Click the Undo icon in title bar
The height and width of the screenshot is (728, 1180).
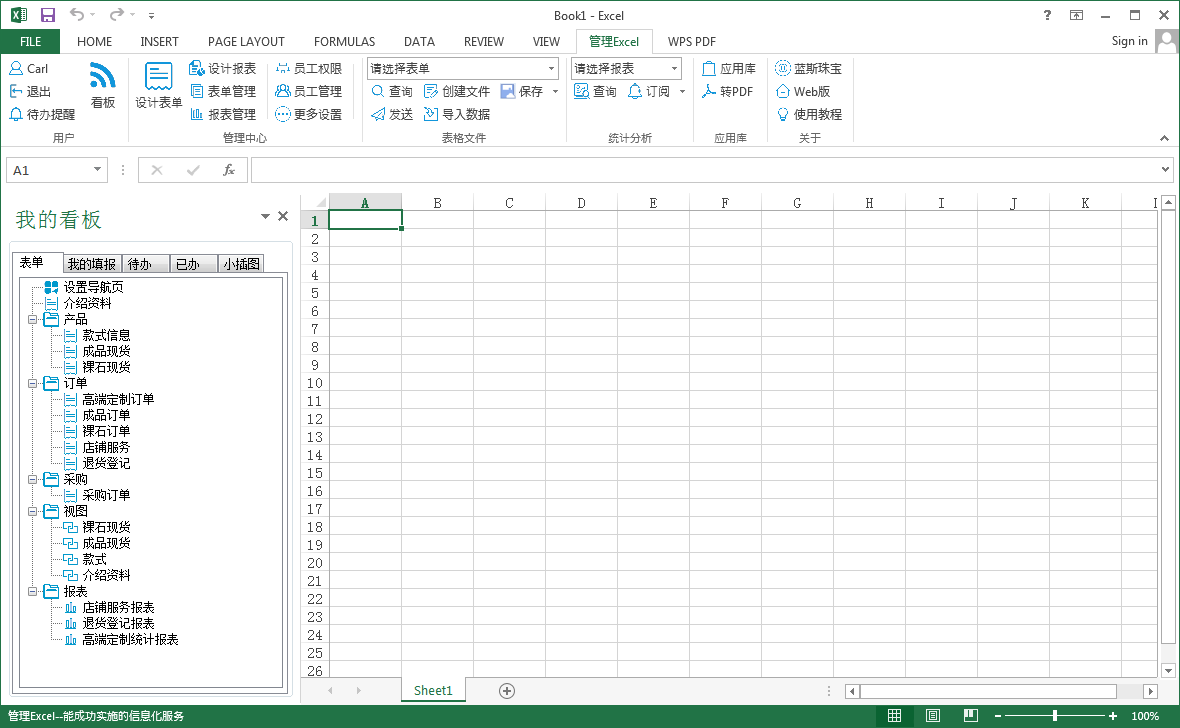coord(77,14)
